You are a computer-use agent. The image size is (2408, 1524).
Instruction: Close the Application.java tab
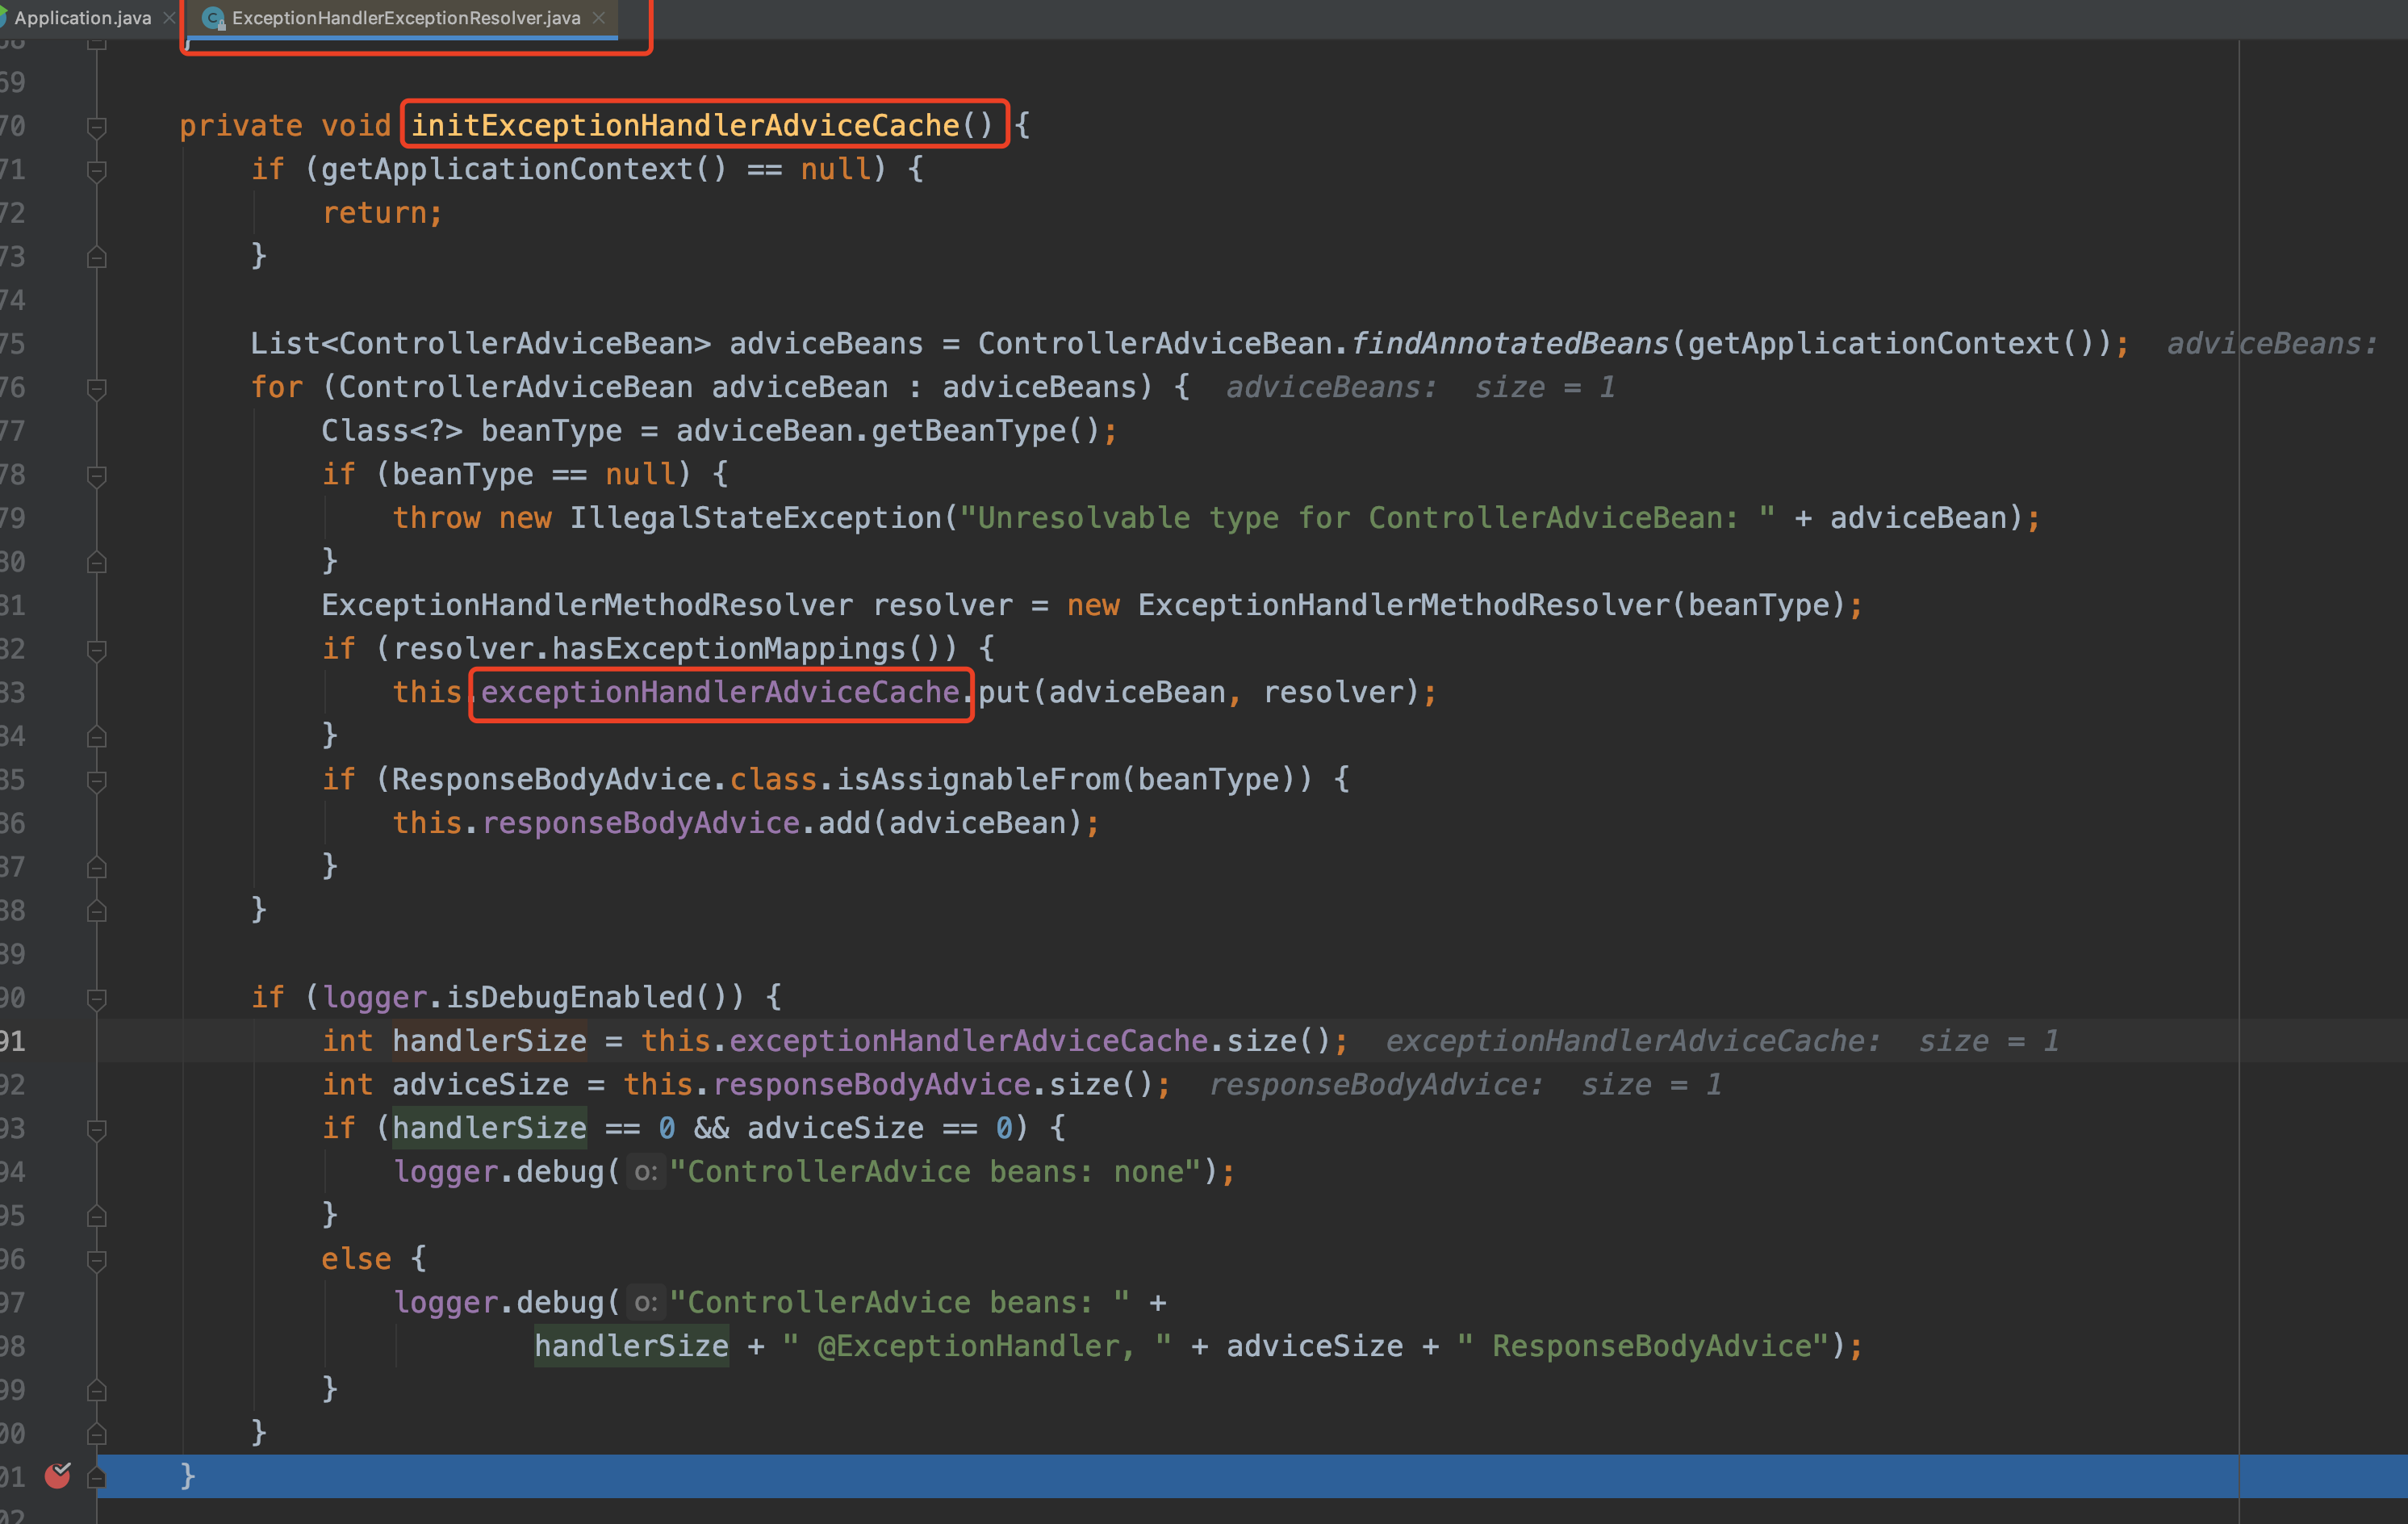tap(169, 18)
